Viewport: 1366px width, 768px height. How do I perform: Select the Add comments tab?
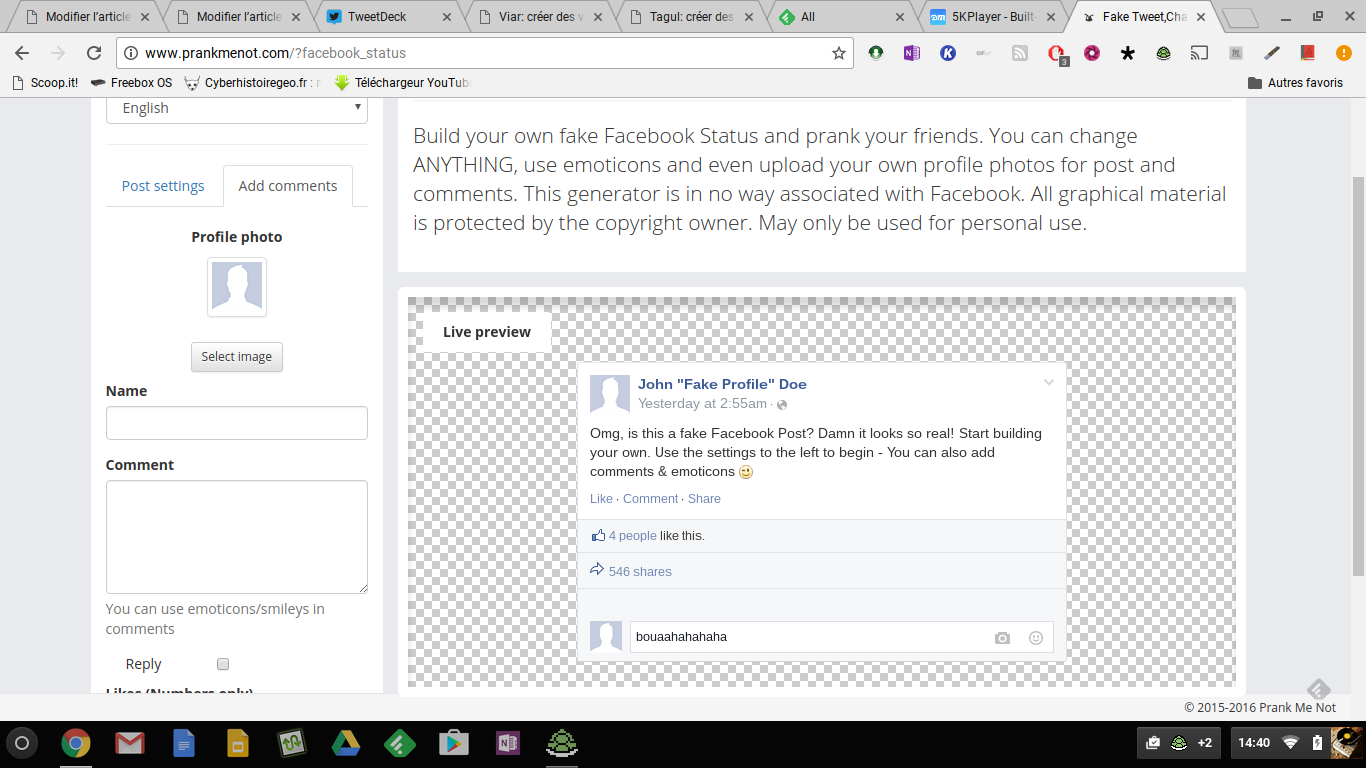tap(288, 186)
